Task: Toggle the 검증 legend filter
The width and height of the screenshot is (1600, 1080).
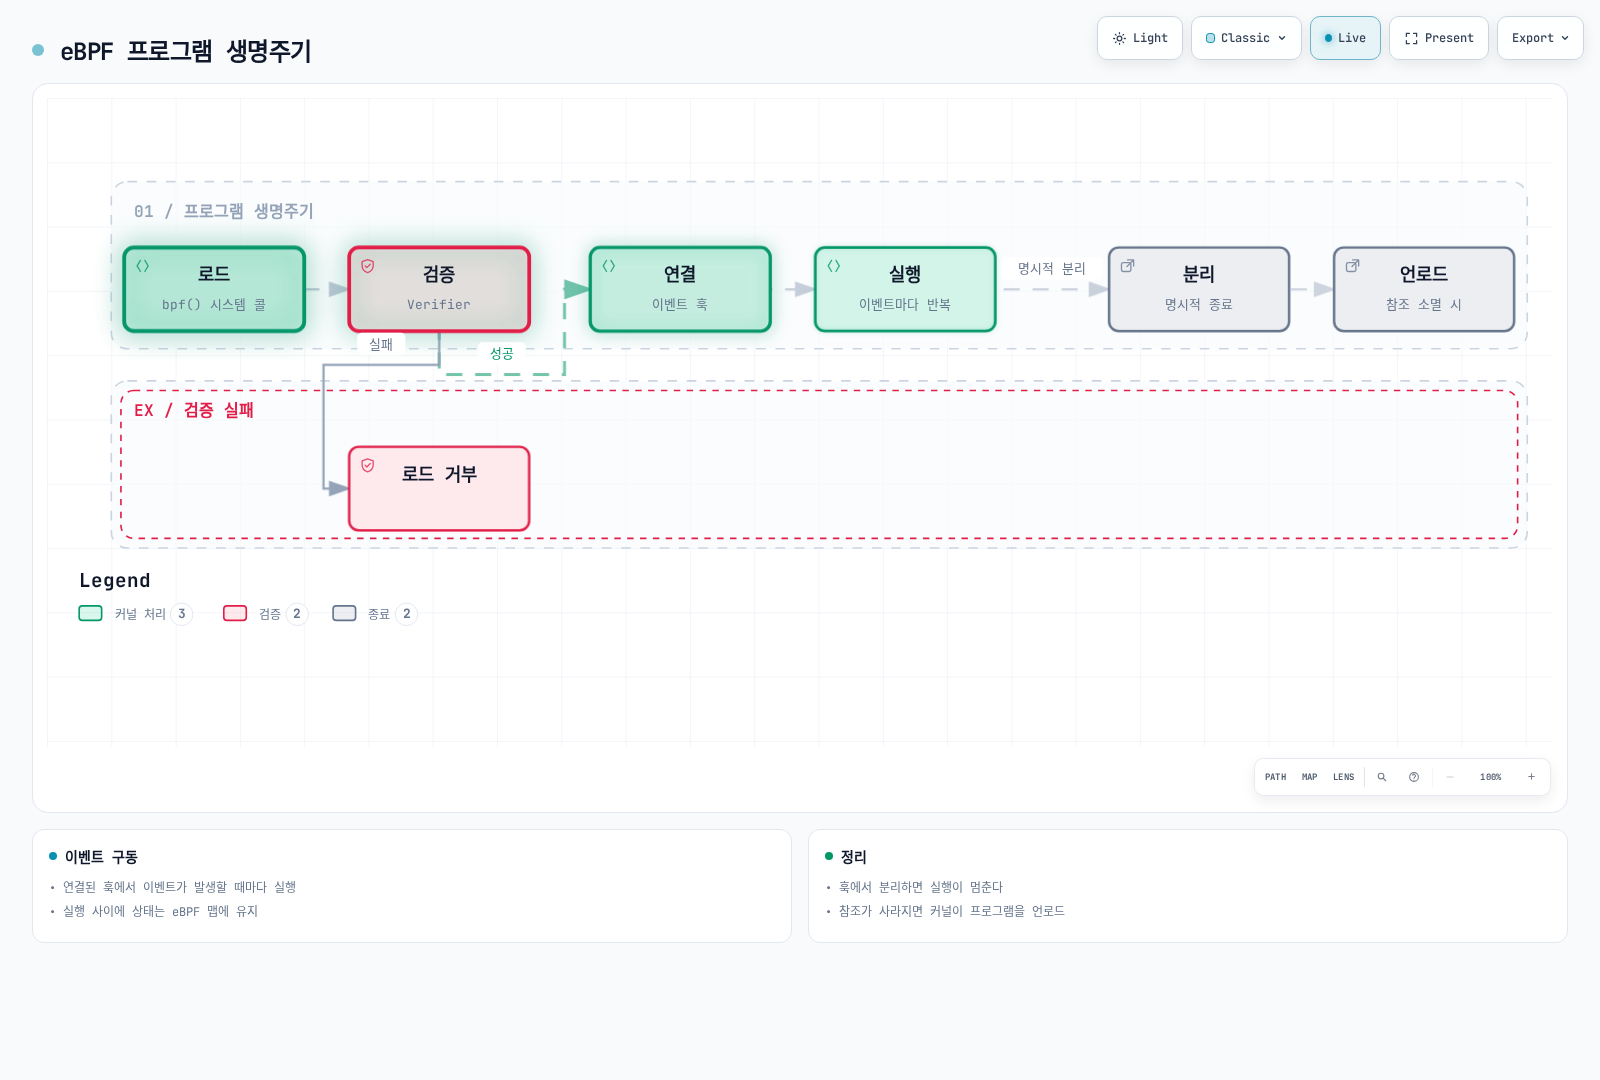Action: pyautogui.click(x=265, y=614)
